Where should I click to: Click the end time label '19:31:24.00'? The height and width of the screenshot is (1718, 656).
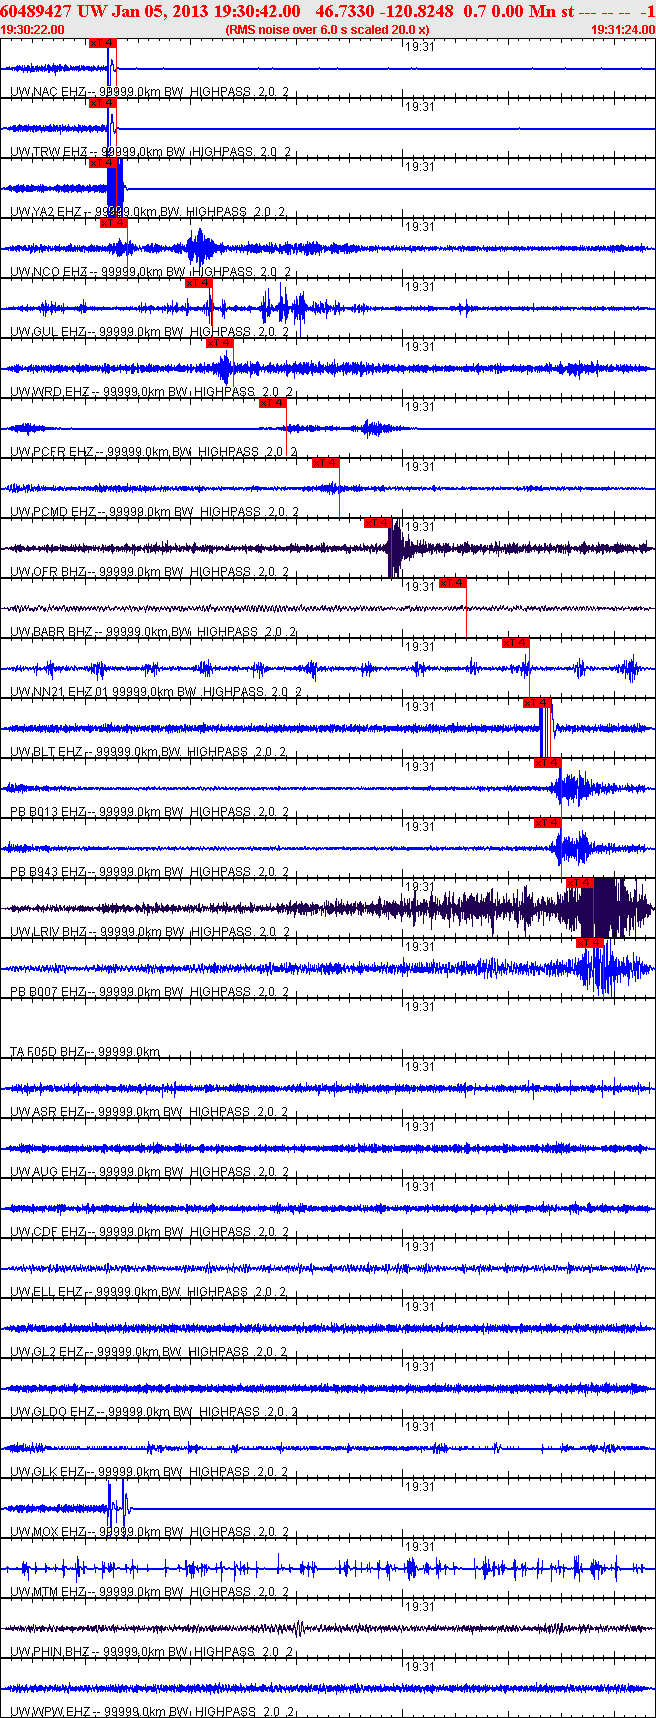[x=623, y=30]
